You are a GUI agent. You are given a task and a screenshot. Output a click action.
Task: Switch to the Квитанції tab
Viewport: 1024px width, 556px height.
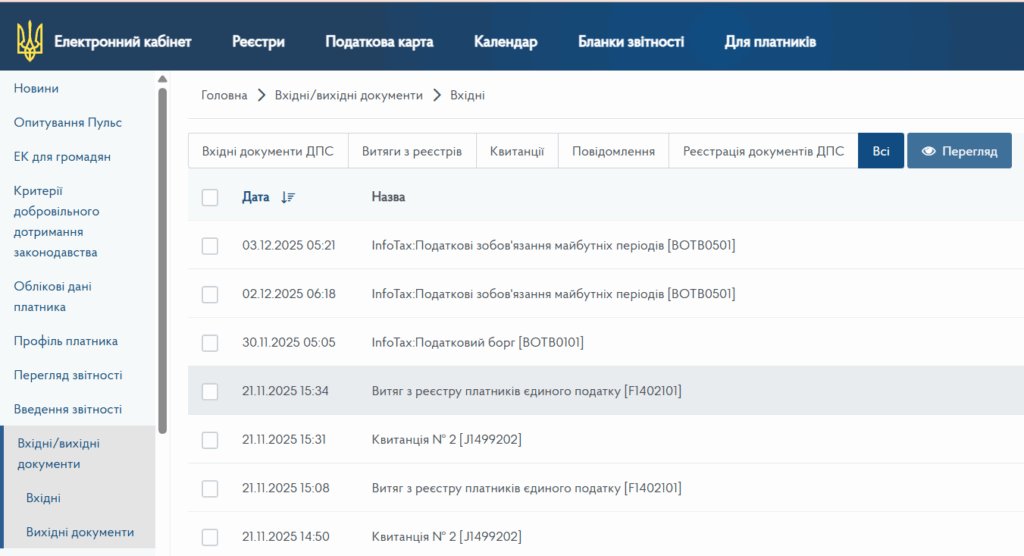tap(516, 151)
